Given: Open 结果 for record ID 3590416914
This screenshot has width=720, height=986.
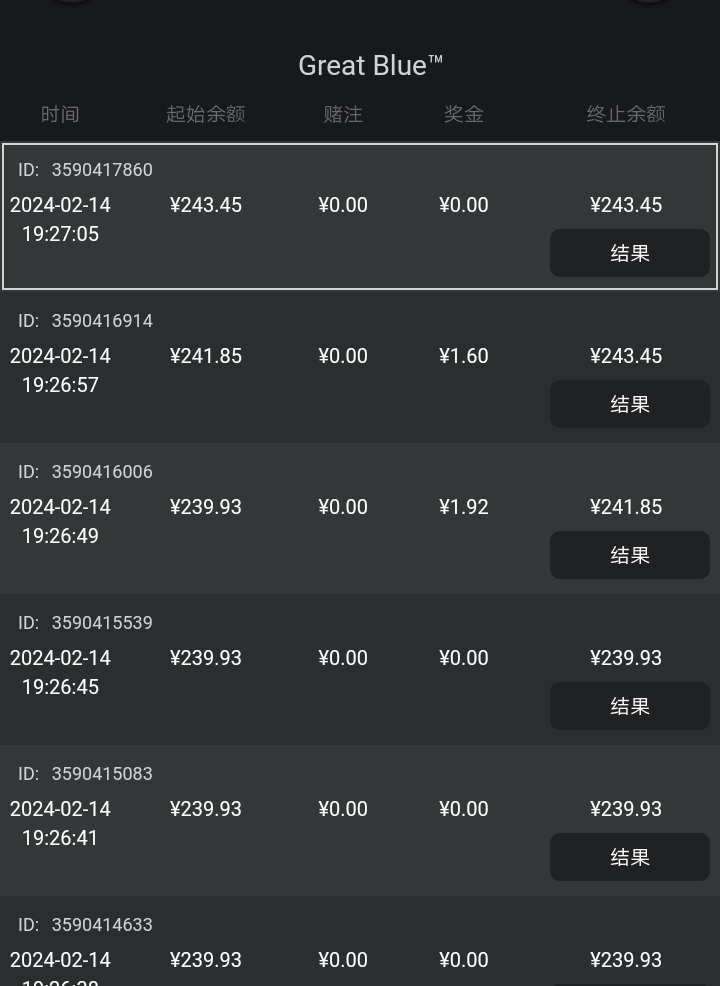Looking at the screenshot, I should tap(629, 404).
